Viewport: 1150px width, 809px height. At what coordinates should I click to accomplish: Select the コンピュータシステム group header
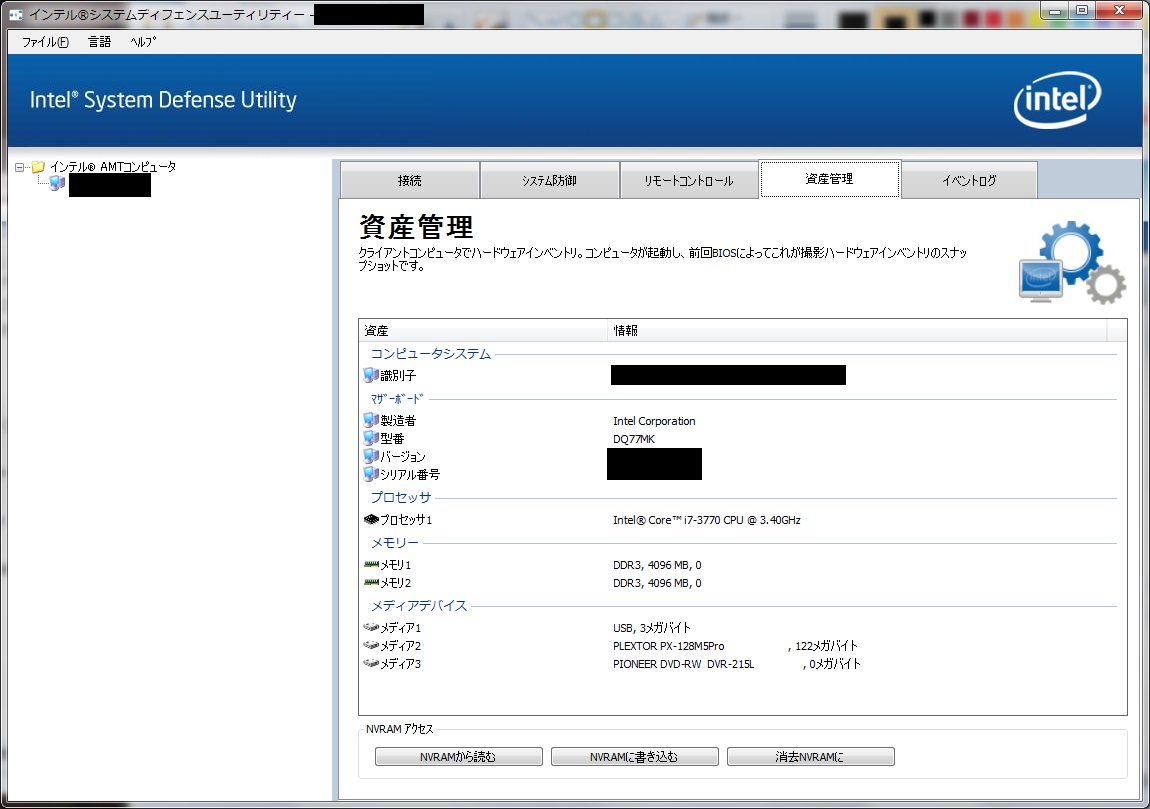coord(431,354)
